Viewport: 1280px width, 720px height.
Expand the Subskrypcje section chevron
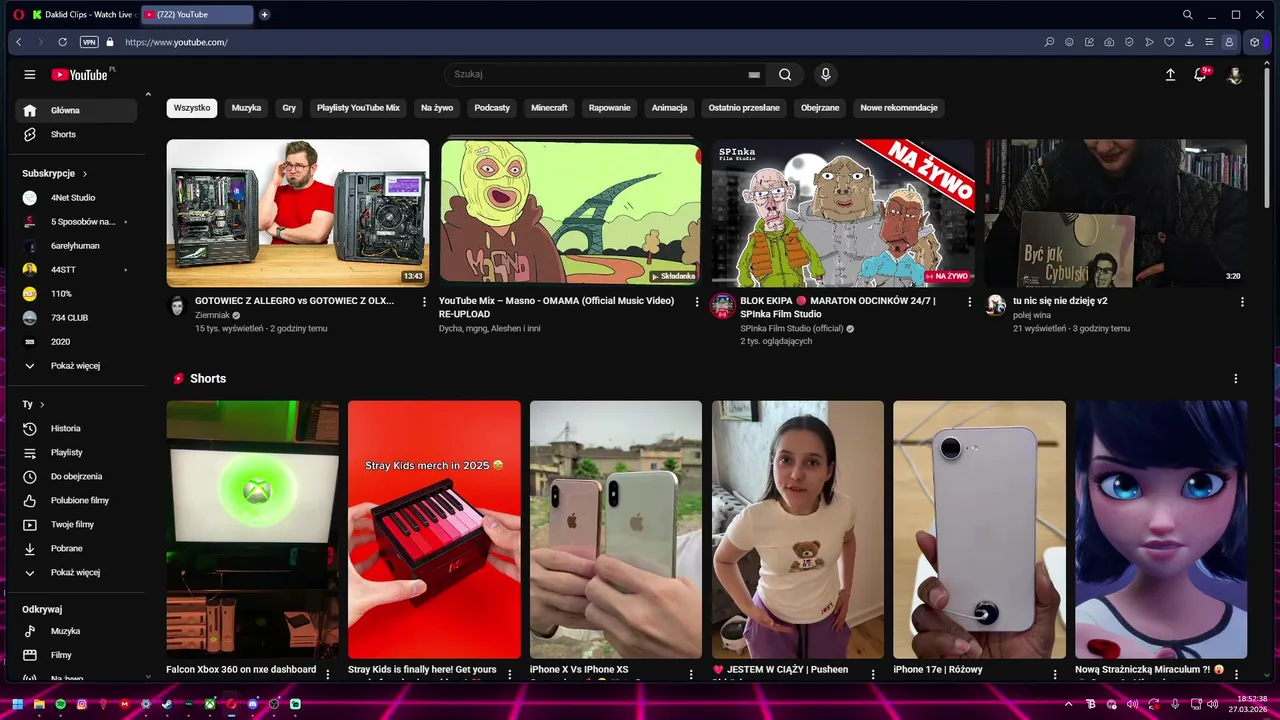[85, 174]
